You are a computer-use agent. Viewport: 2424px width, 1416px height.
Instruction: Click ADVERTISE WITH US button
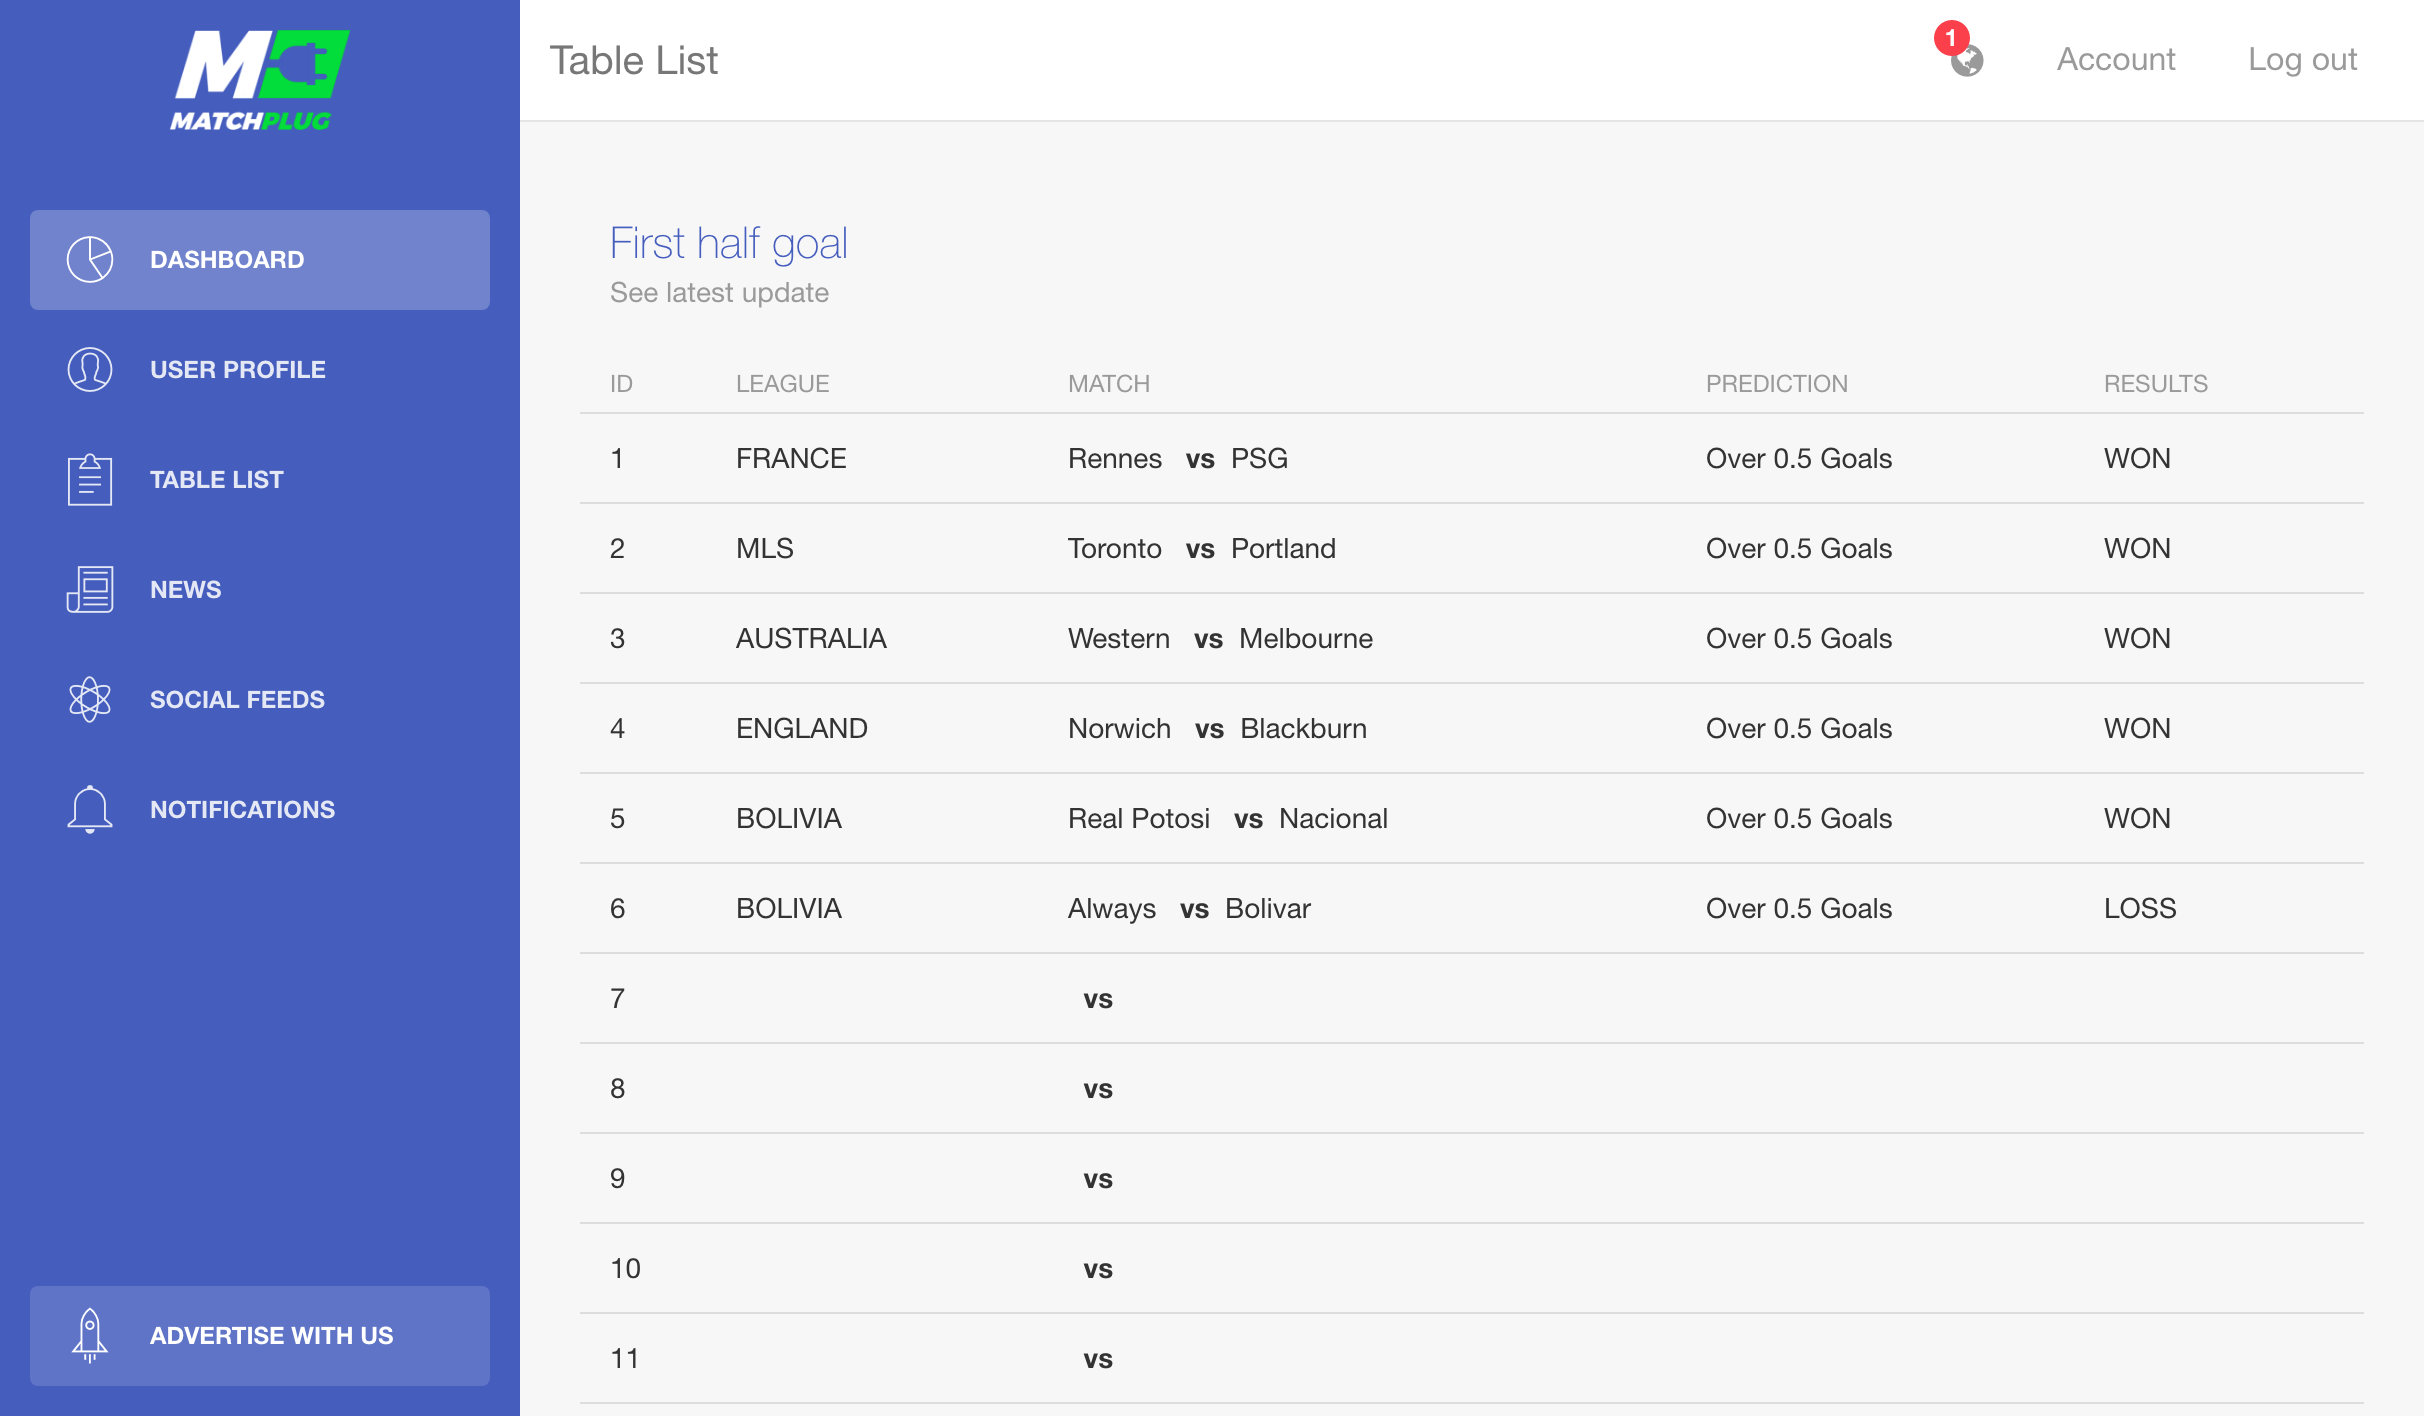coord(260,1336)
